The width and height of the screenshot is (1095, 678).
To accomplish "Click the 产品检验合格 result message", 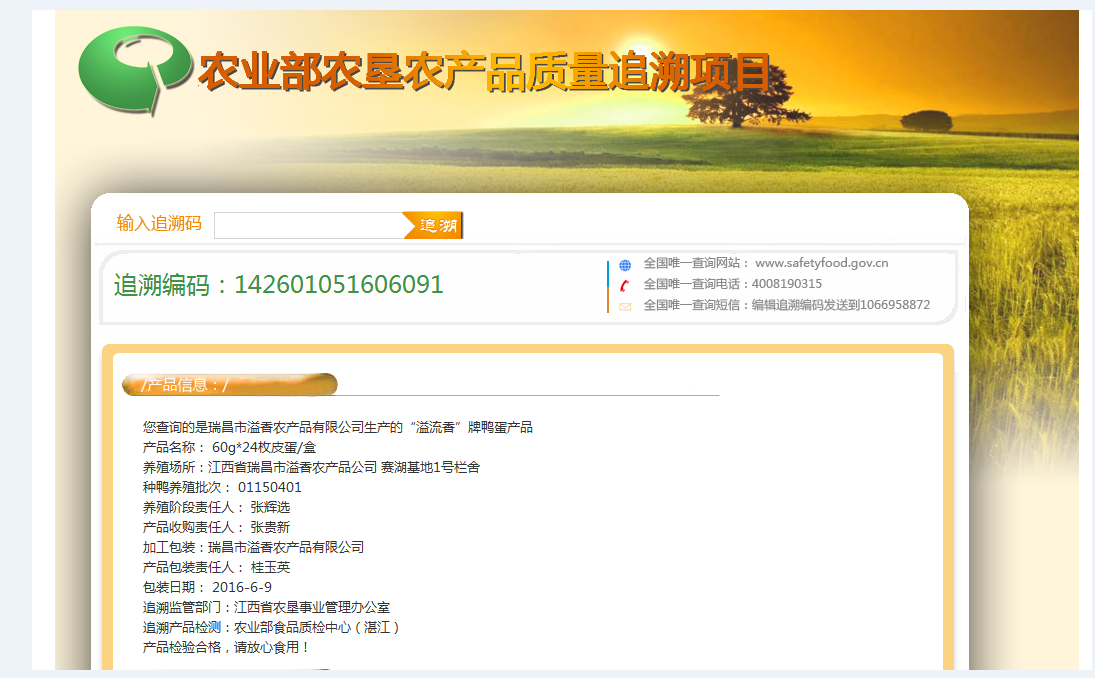I will click(x=226, y=647).
